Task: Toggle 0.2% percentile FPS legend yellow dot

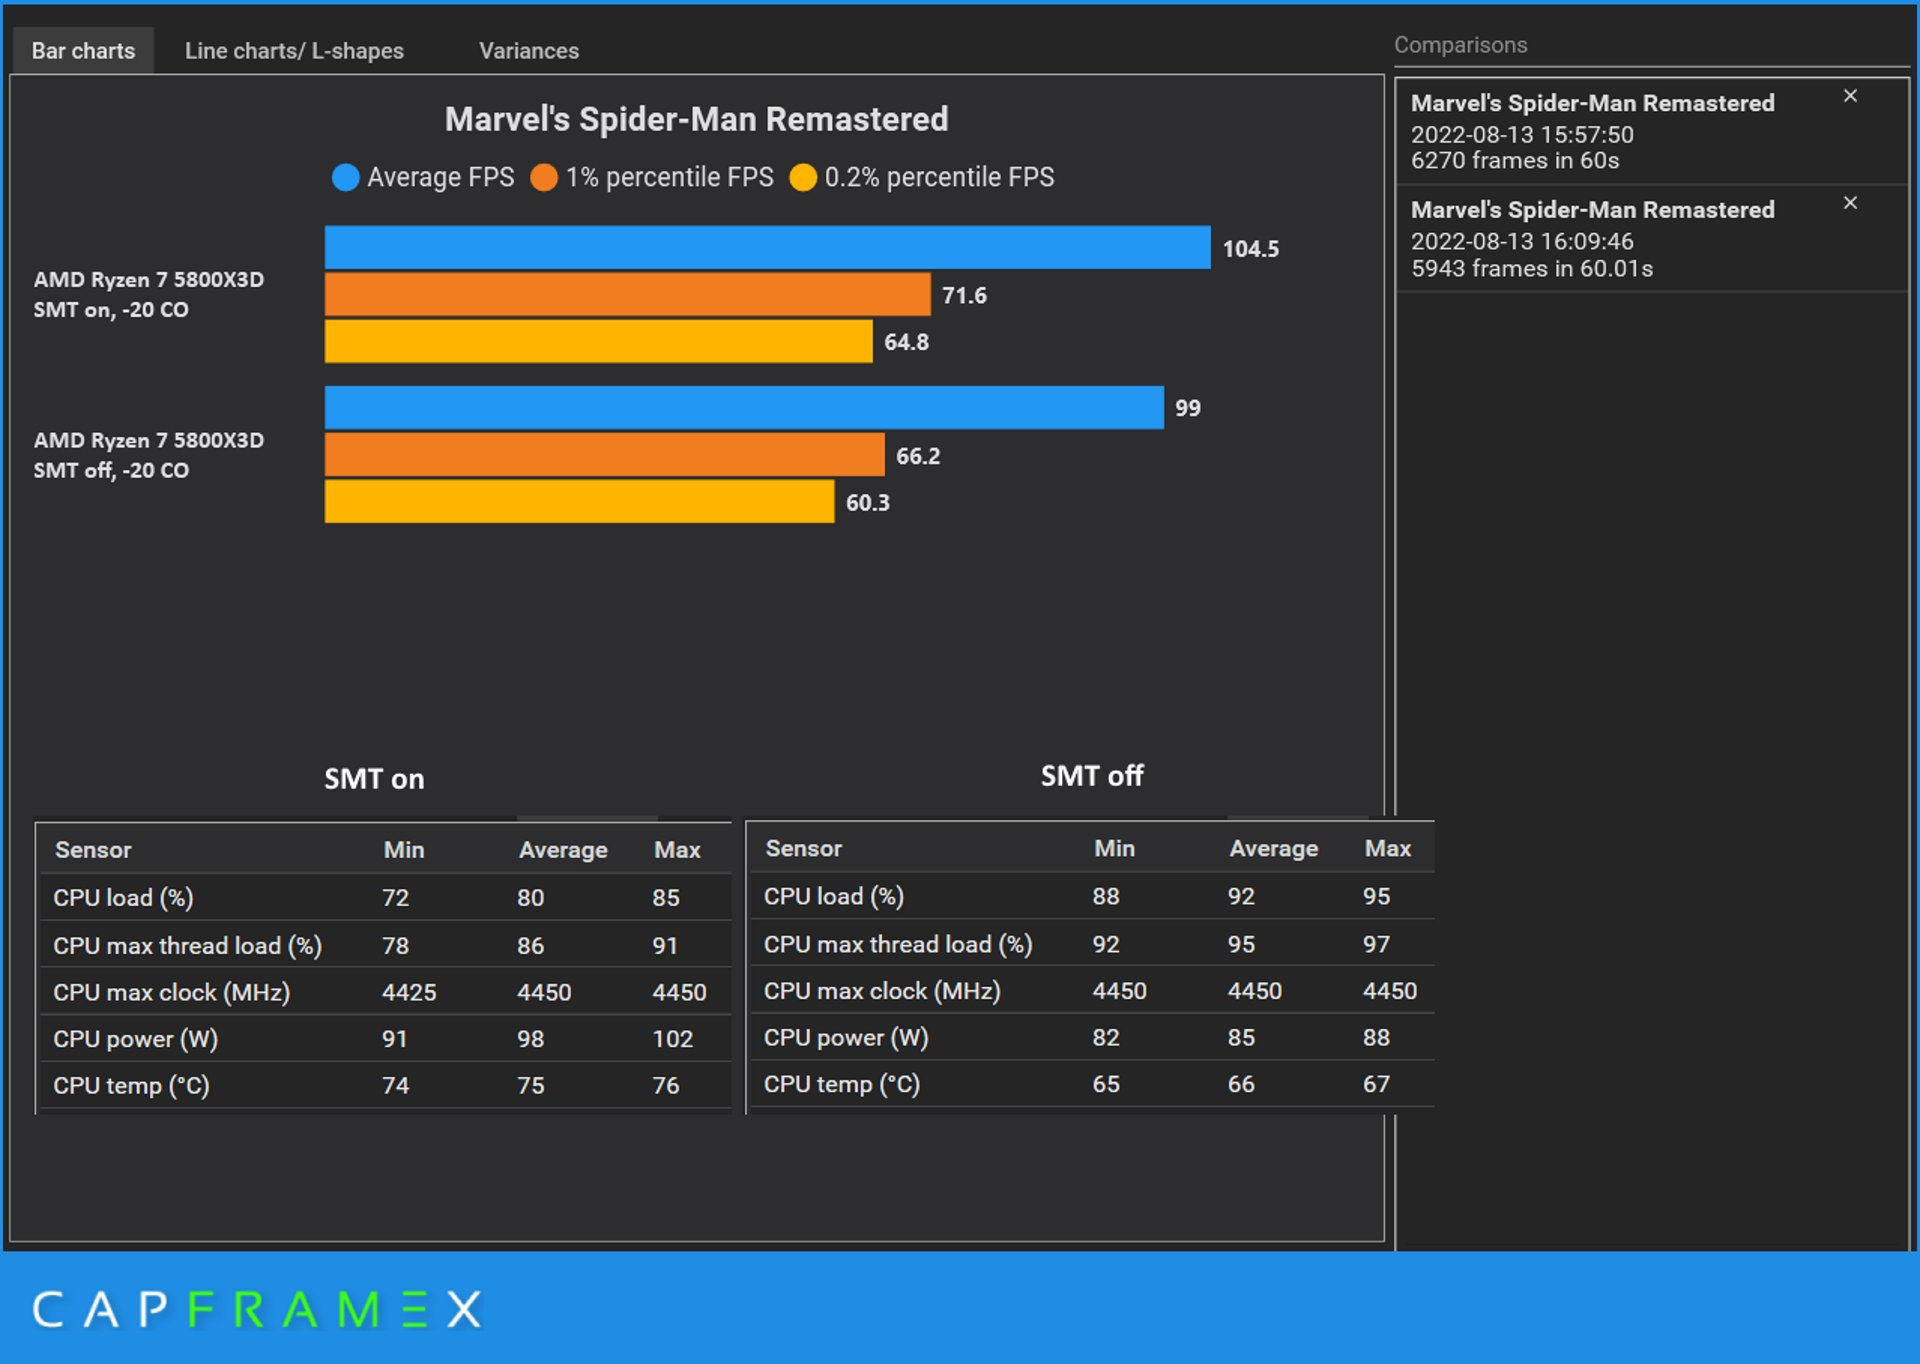Action: [803, 178]
